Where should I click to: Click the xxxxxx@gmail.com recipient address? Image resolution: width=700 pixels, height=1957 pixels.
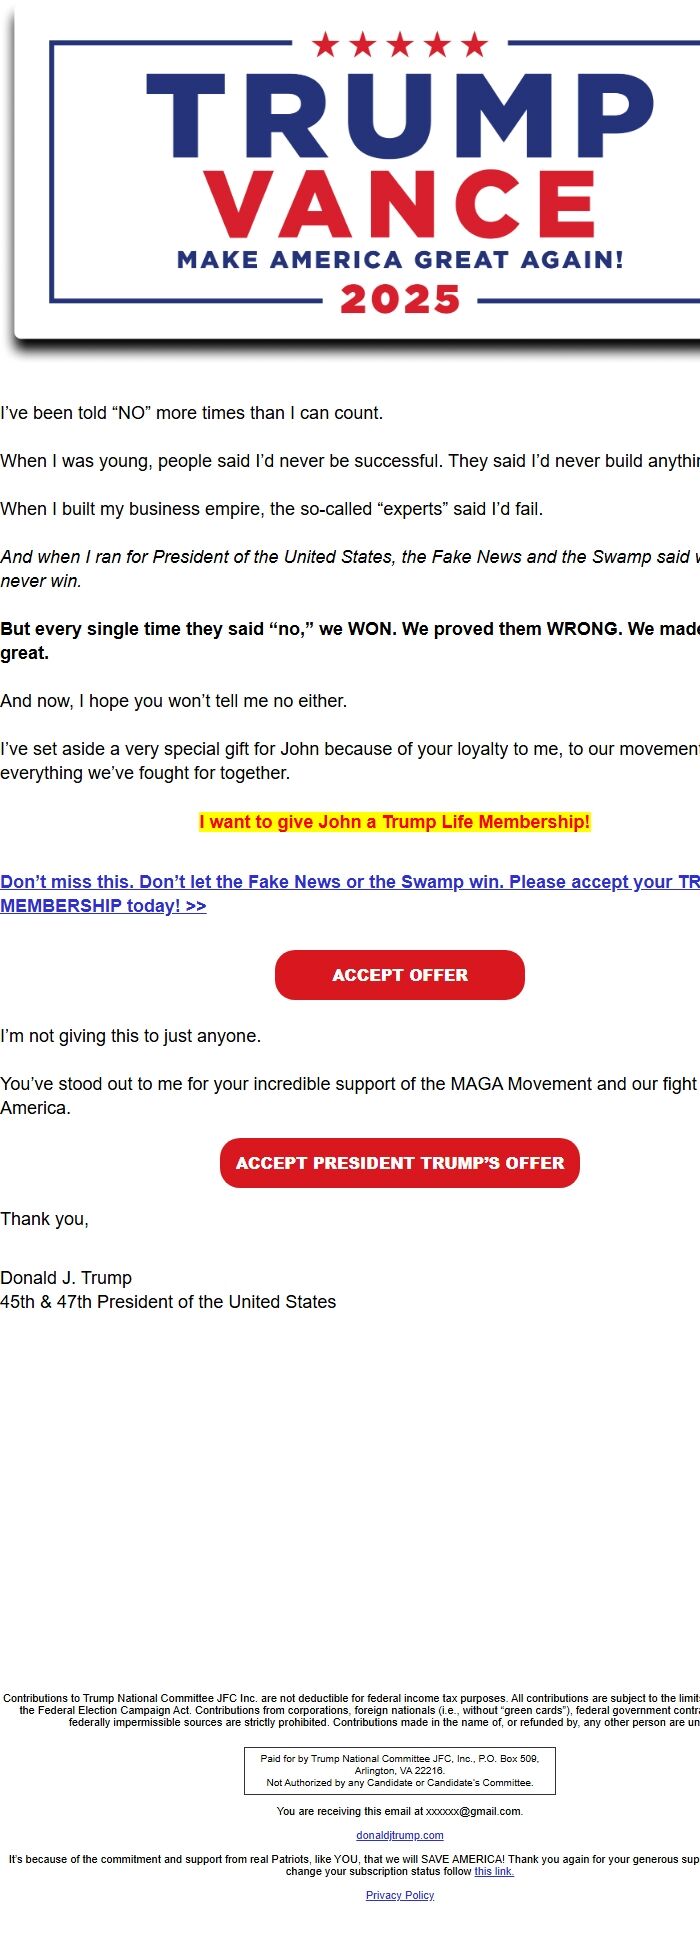[473, 1811]
